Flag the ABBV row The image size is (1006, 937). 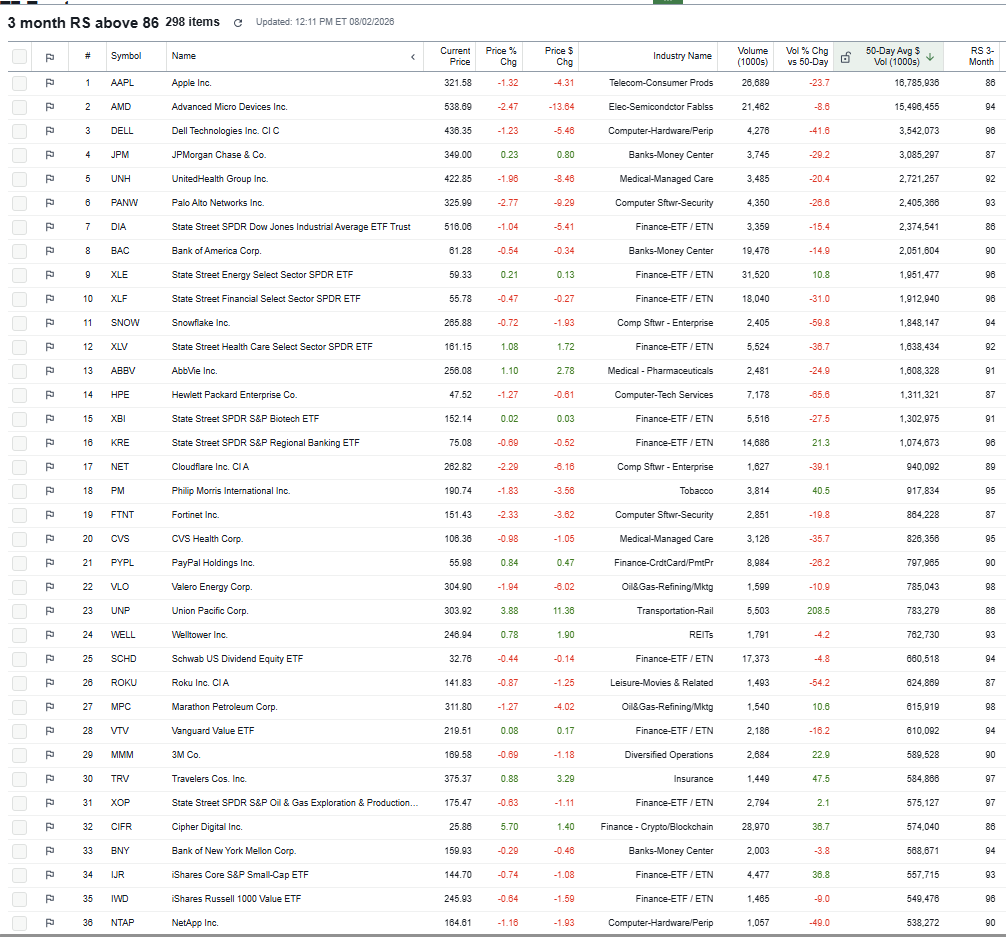[x=50, y=371]
